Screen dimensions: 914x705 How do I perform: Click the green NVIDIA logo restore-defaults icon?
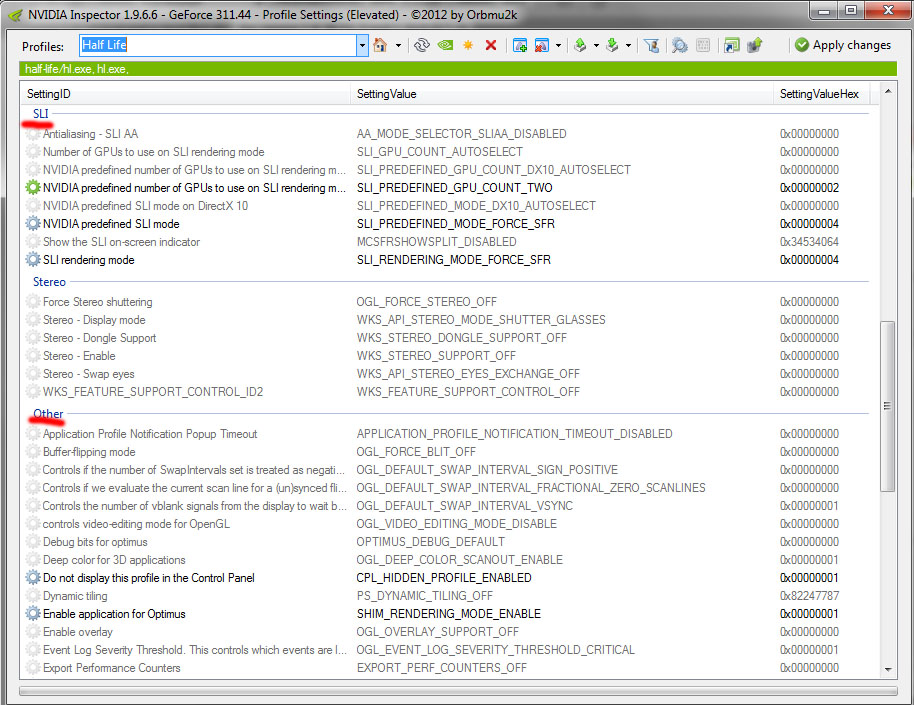click(x=445, y=45)
